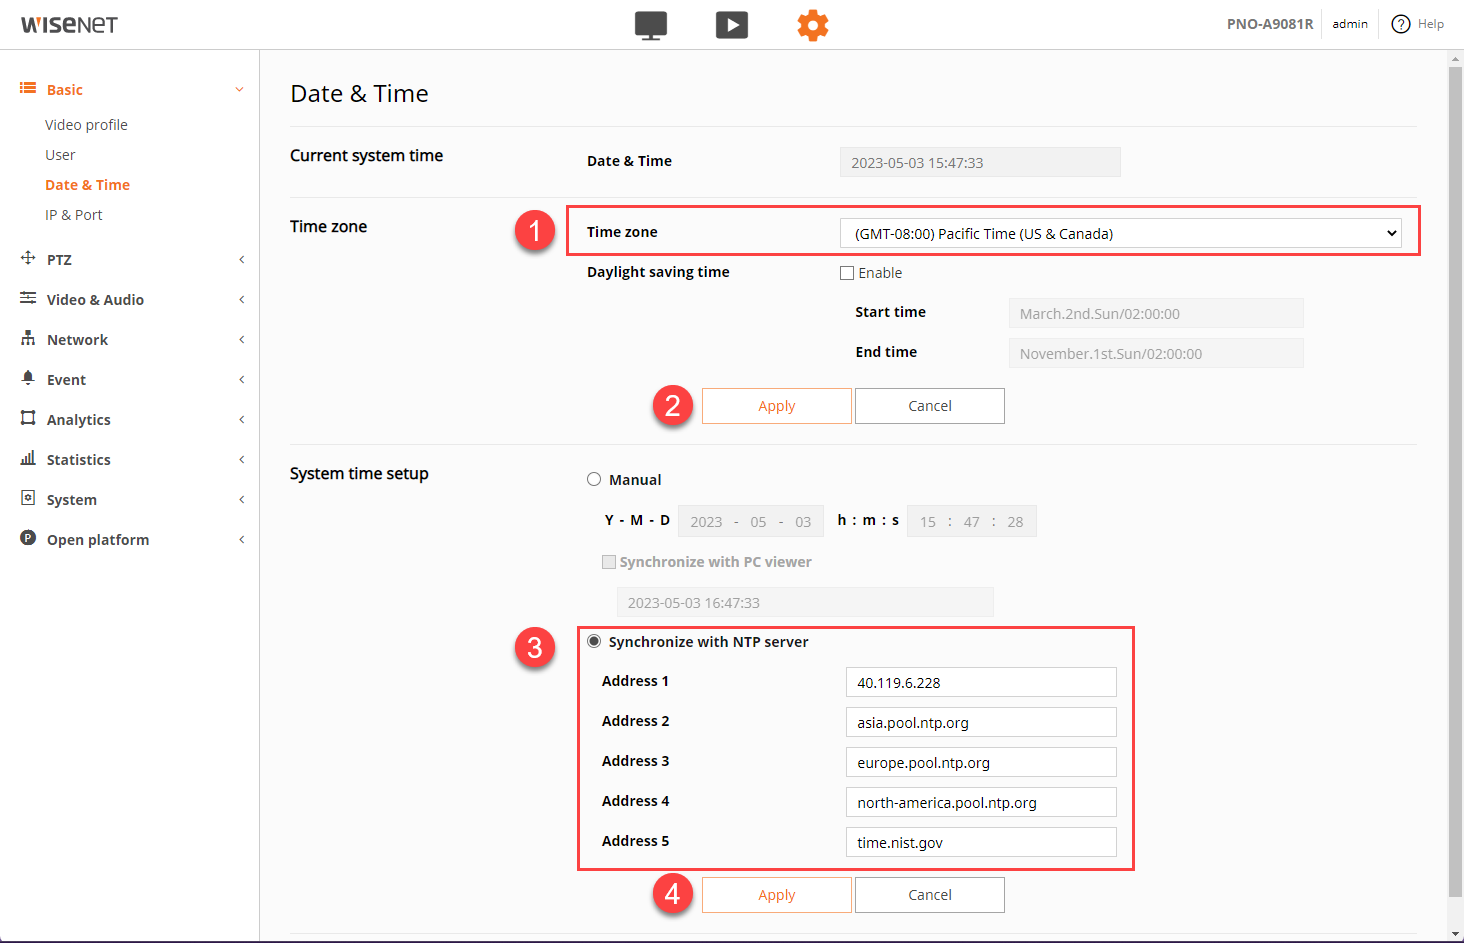Click the Help question mark icon
The width and height of the screenshot is (1464, 943).
(x=1401, y=24)
